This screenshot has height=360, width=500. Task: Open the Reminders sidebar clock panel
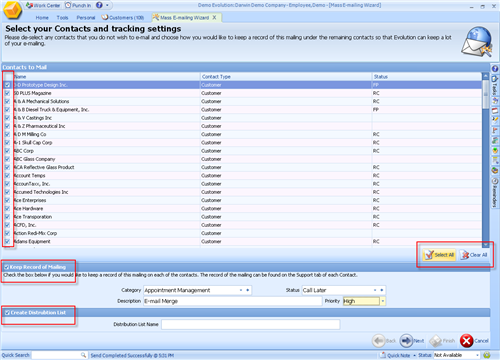pyautogui.click(x=495, y=192)
